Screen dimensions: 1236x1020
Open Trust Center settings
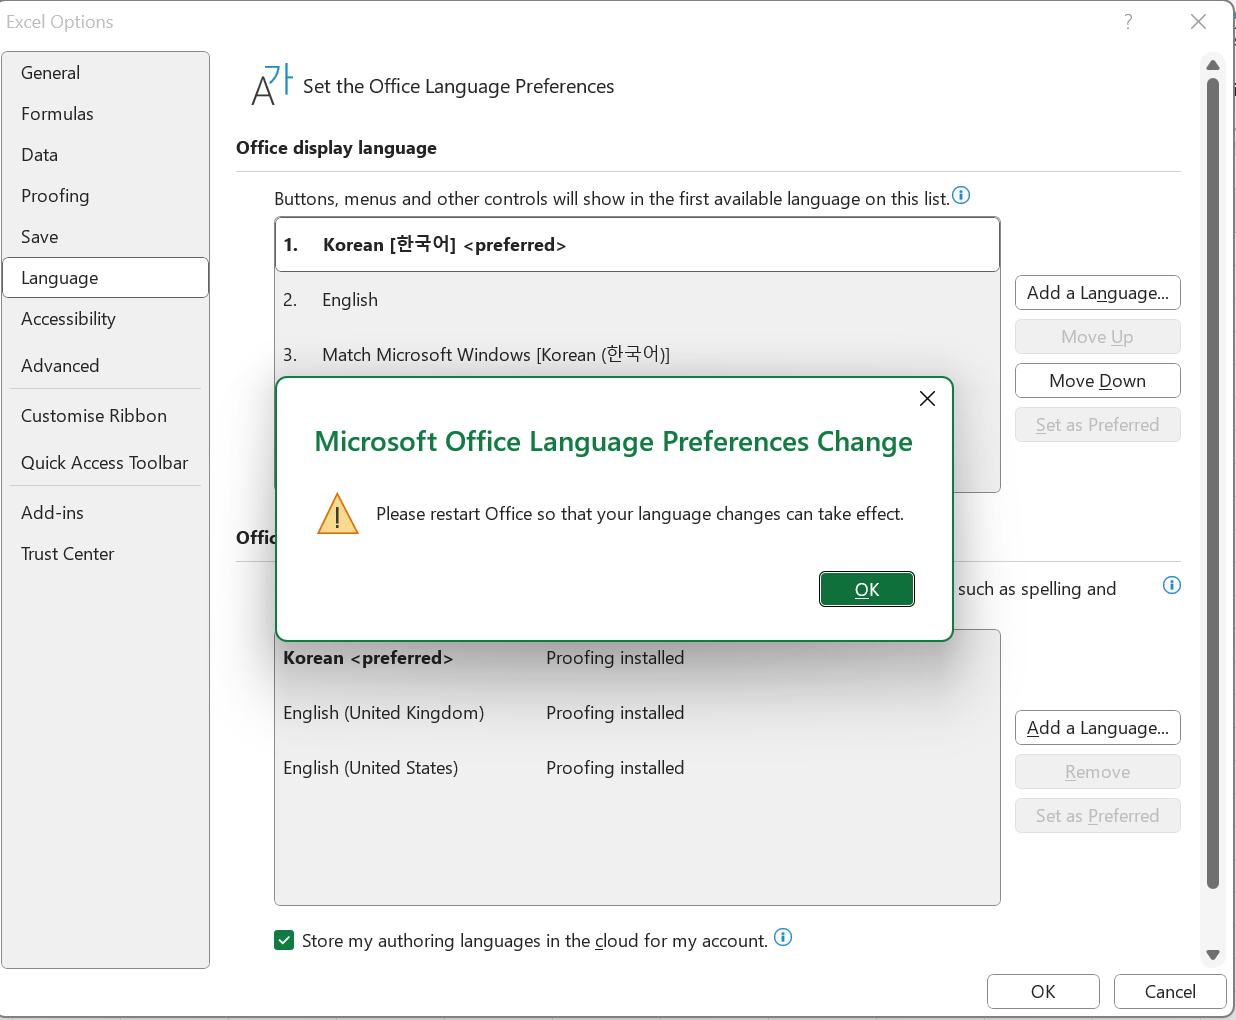coord(105,554)
